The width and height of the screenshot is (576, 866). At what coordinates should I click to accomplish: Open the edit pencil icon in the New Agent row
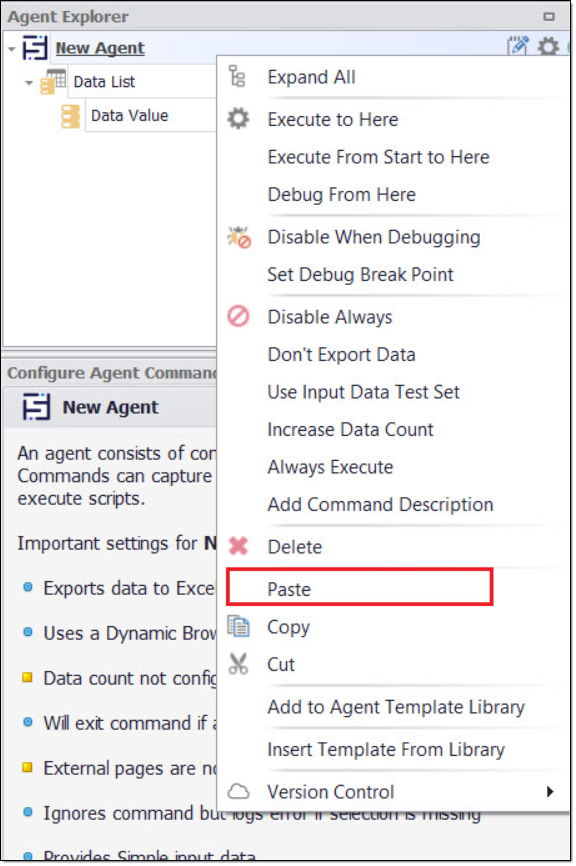[x=518, y=46]
